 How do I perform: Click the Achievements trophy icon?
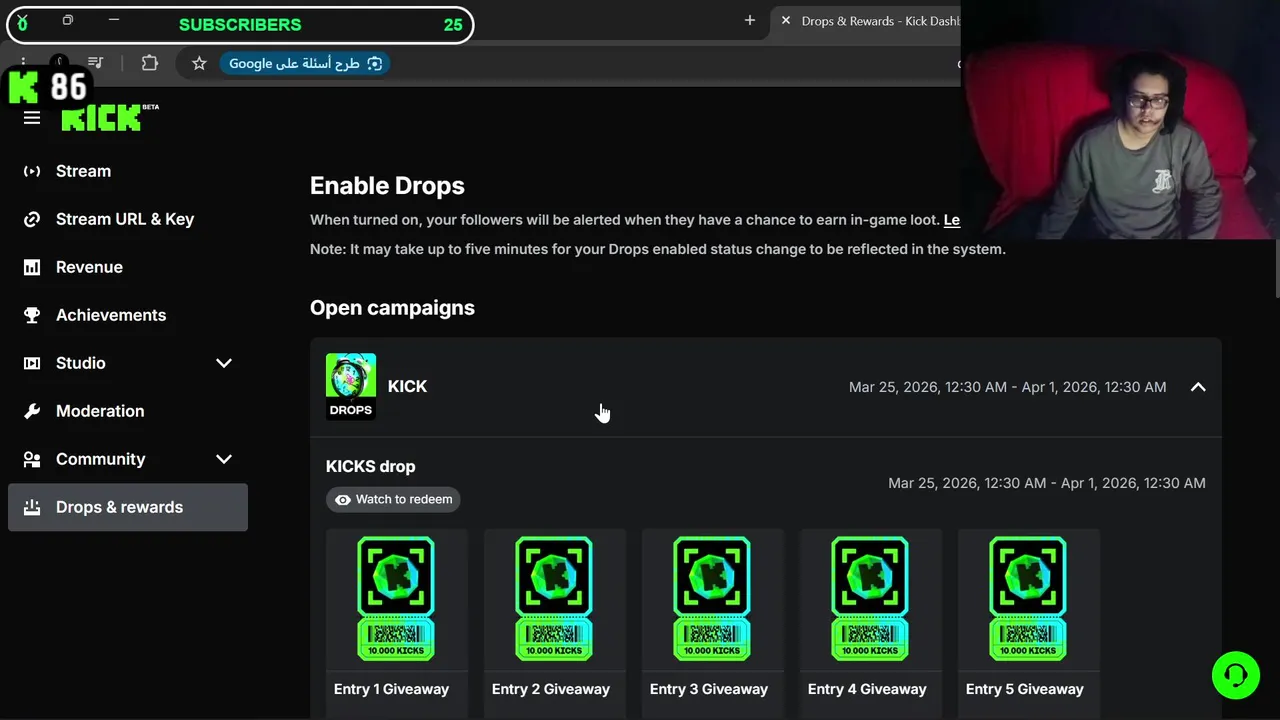click(32, 315)
